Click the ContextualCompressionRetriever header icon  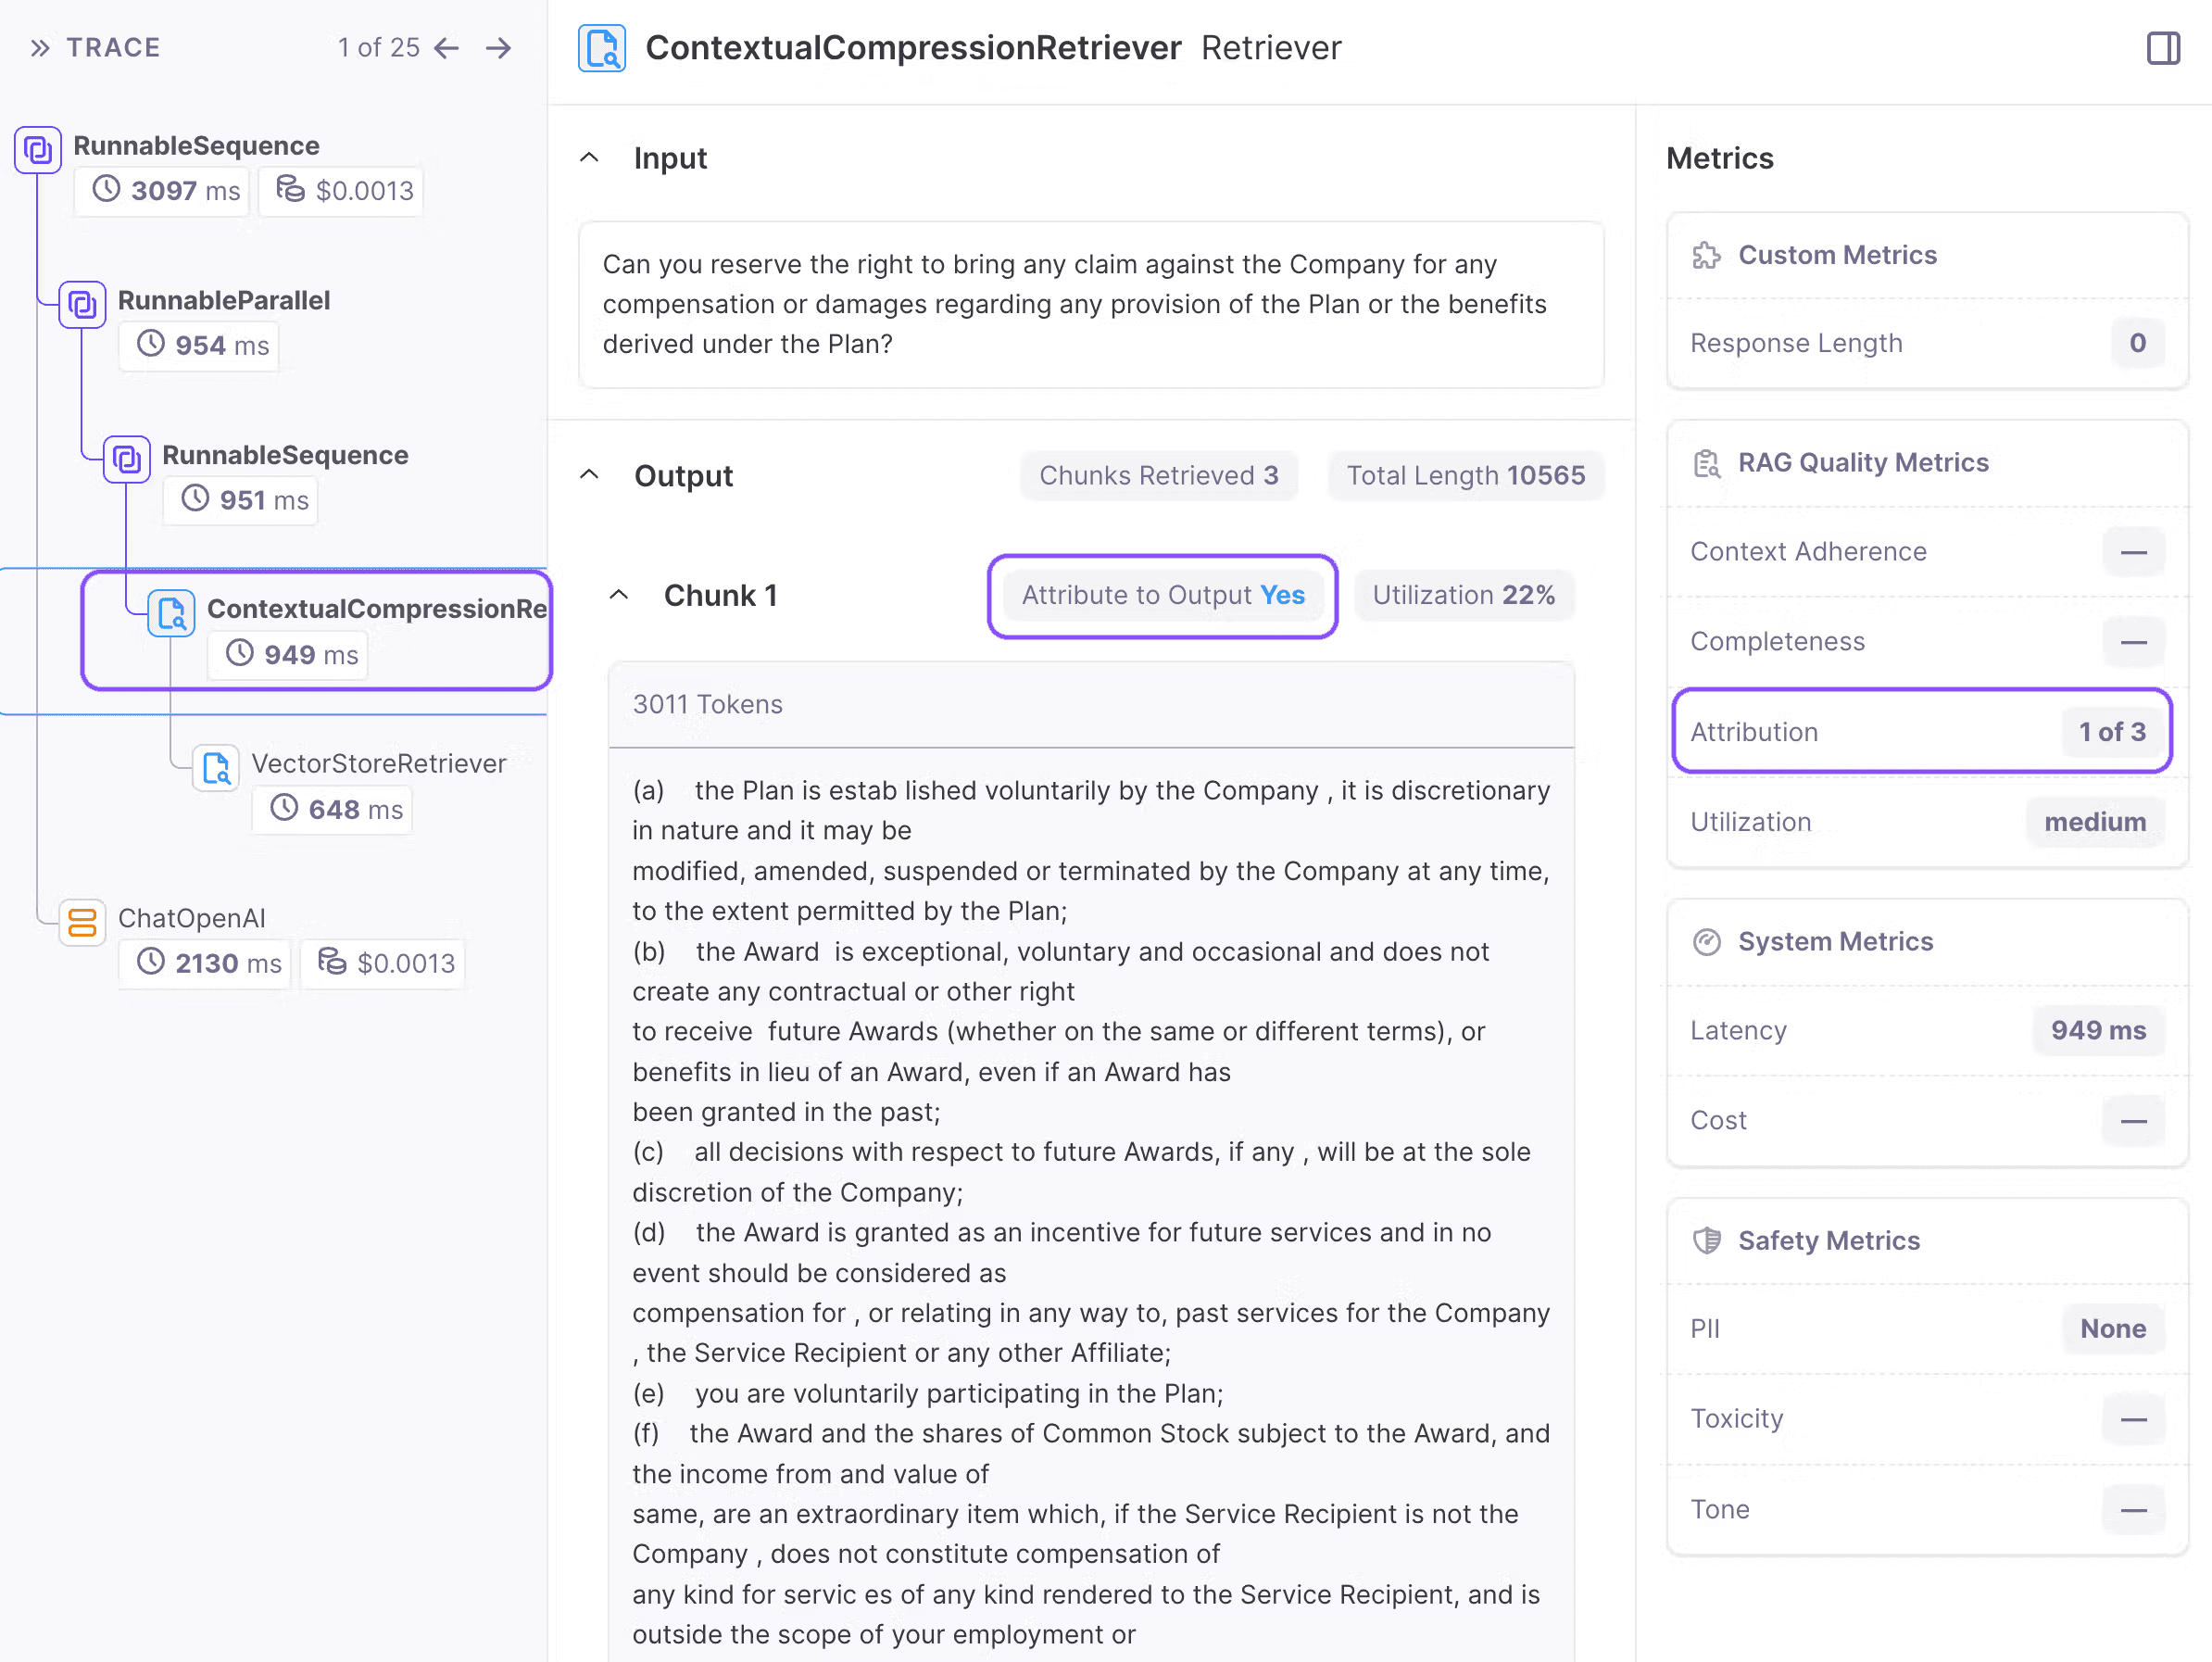602,48
